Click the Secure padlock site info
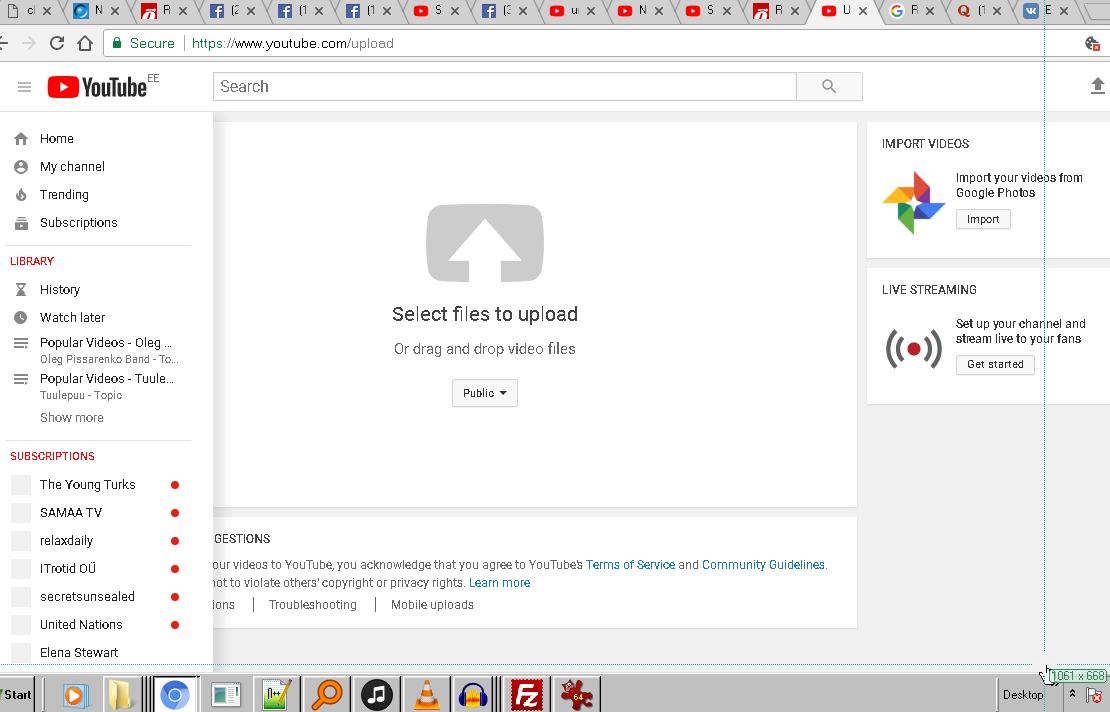1110x712 pixels. click(142, 43)
